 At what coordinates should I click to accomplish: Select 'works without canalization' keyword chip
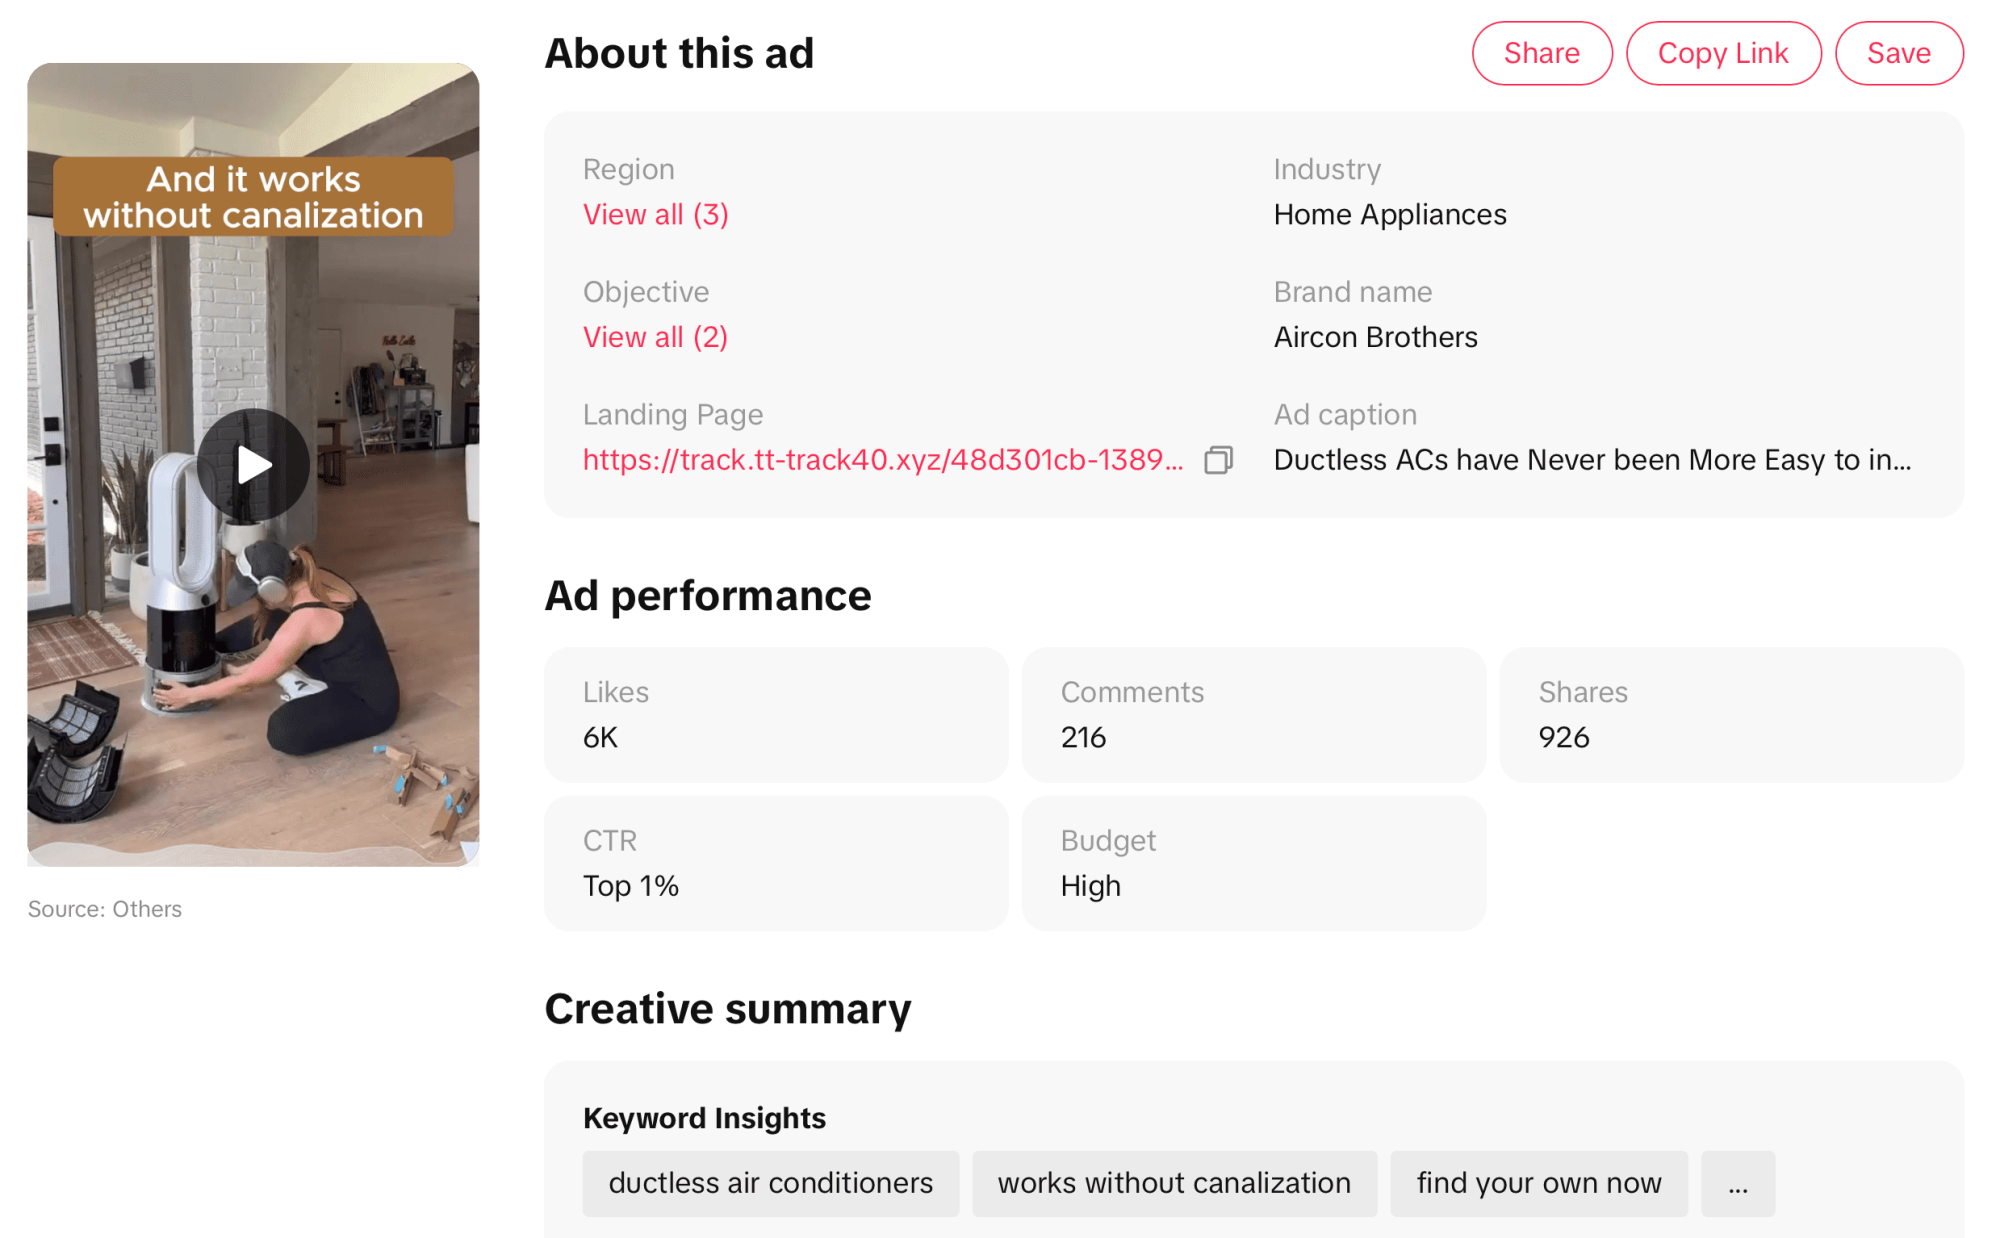pyautogui.click(x=1174, y=1184)
